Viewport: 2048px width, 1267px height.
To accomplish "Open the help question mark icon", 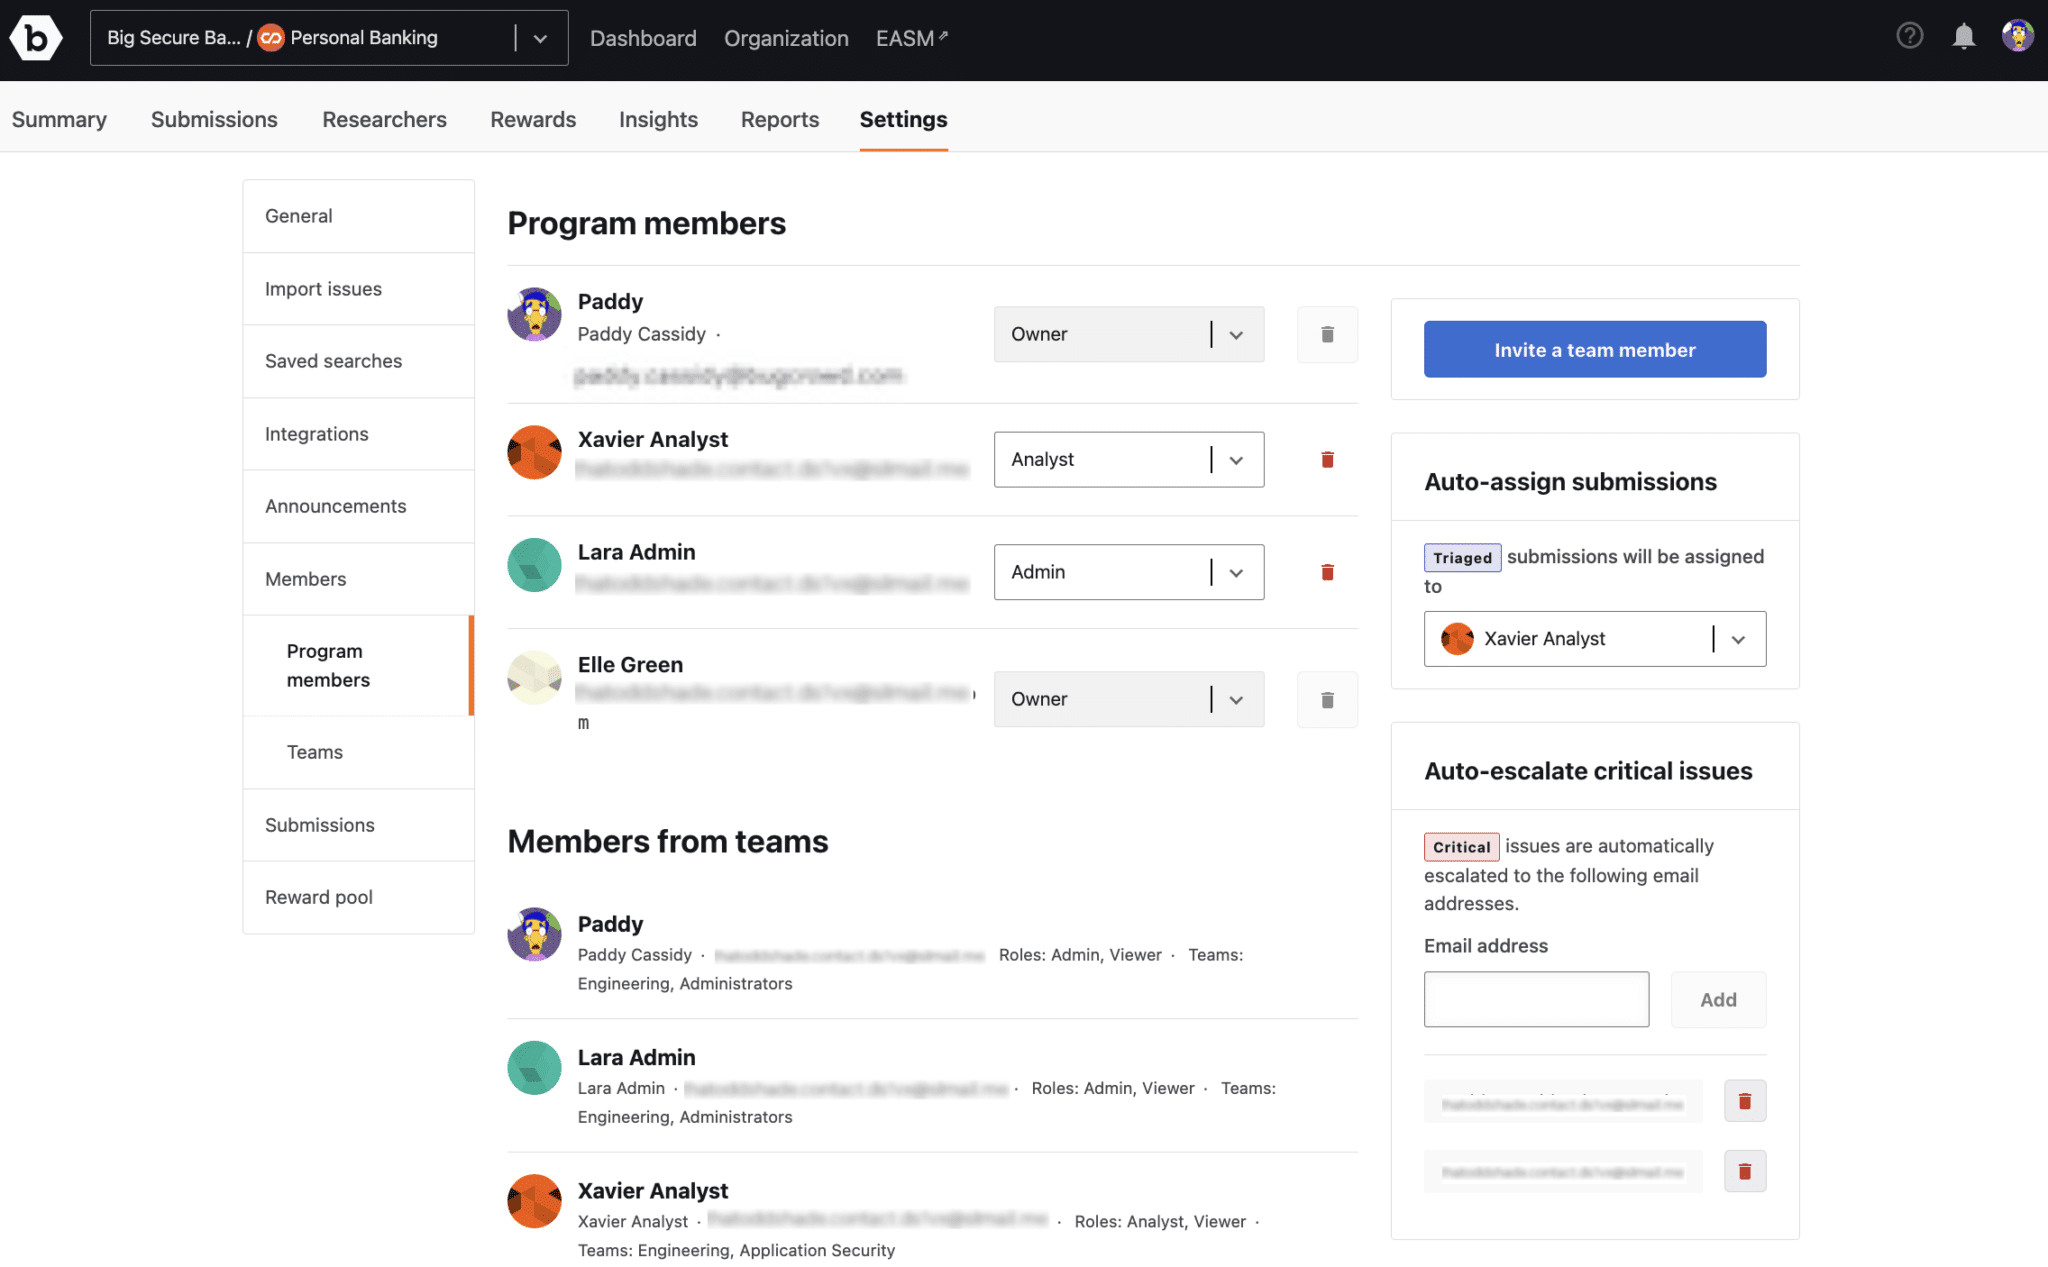I will point(1909,36).
